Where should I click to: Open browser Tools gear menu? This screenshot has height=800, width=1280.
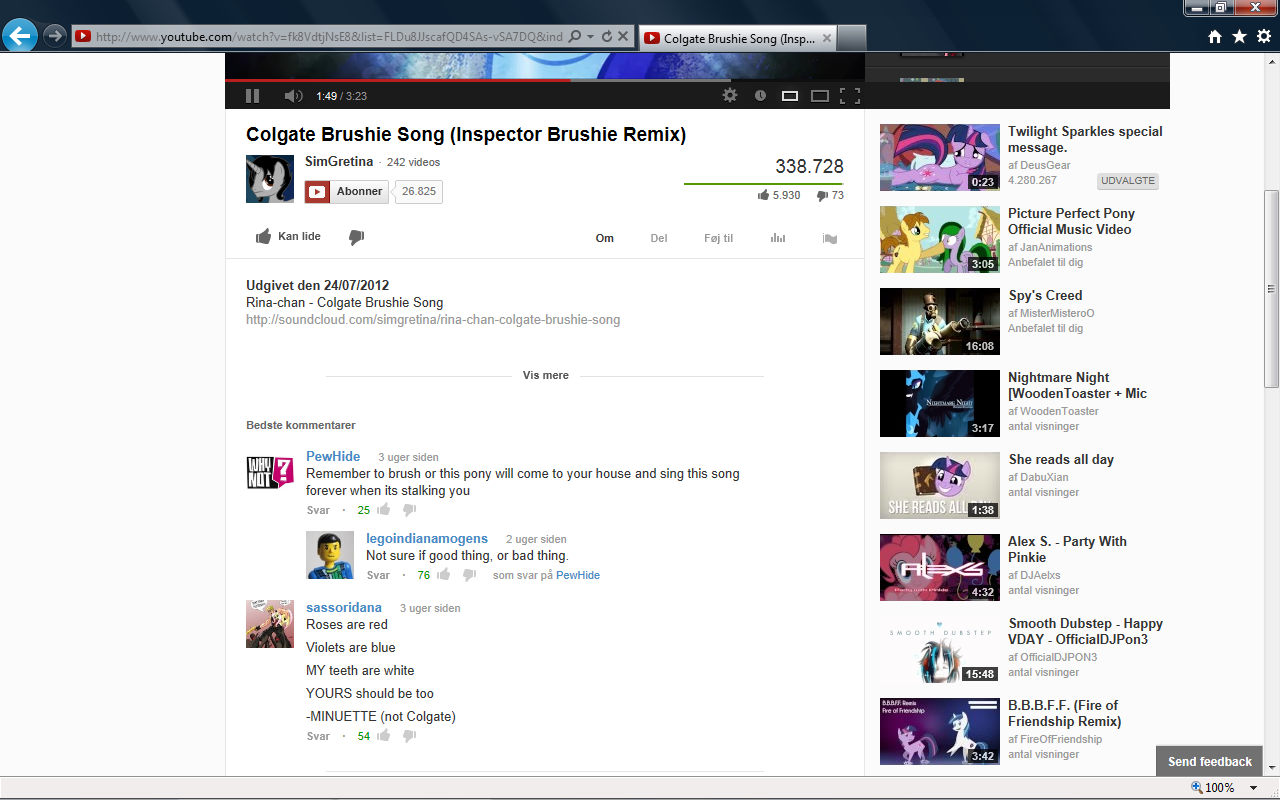pos(1264,36)
